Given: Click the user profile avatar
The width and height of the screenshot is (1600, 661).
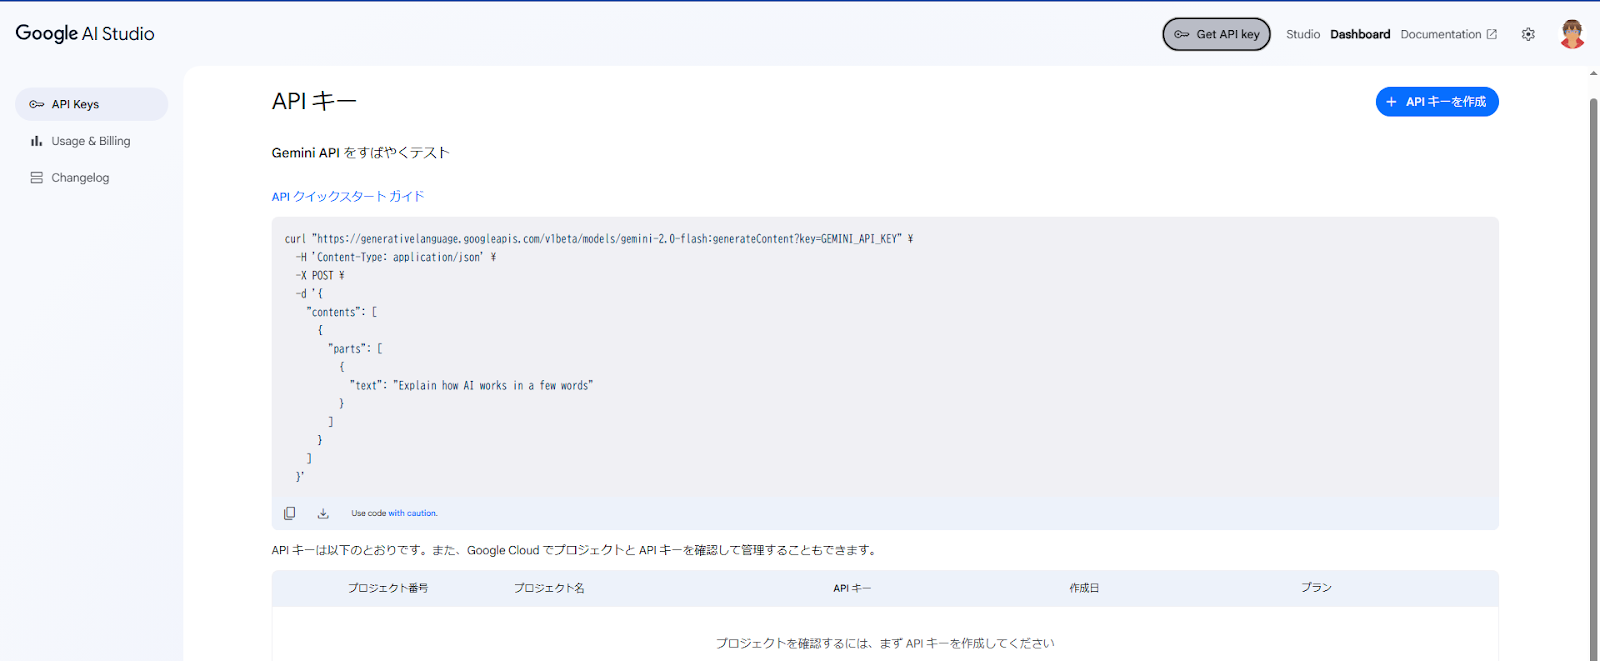Looking at the screenshot, I should click(x=1572, y=34).
